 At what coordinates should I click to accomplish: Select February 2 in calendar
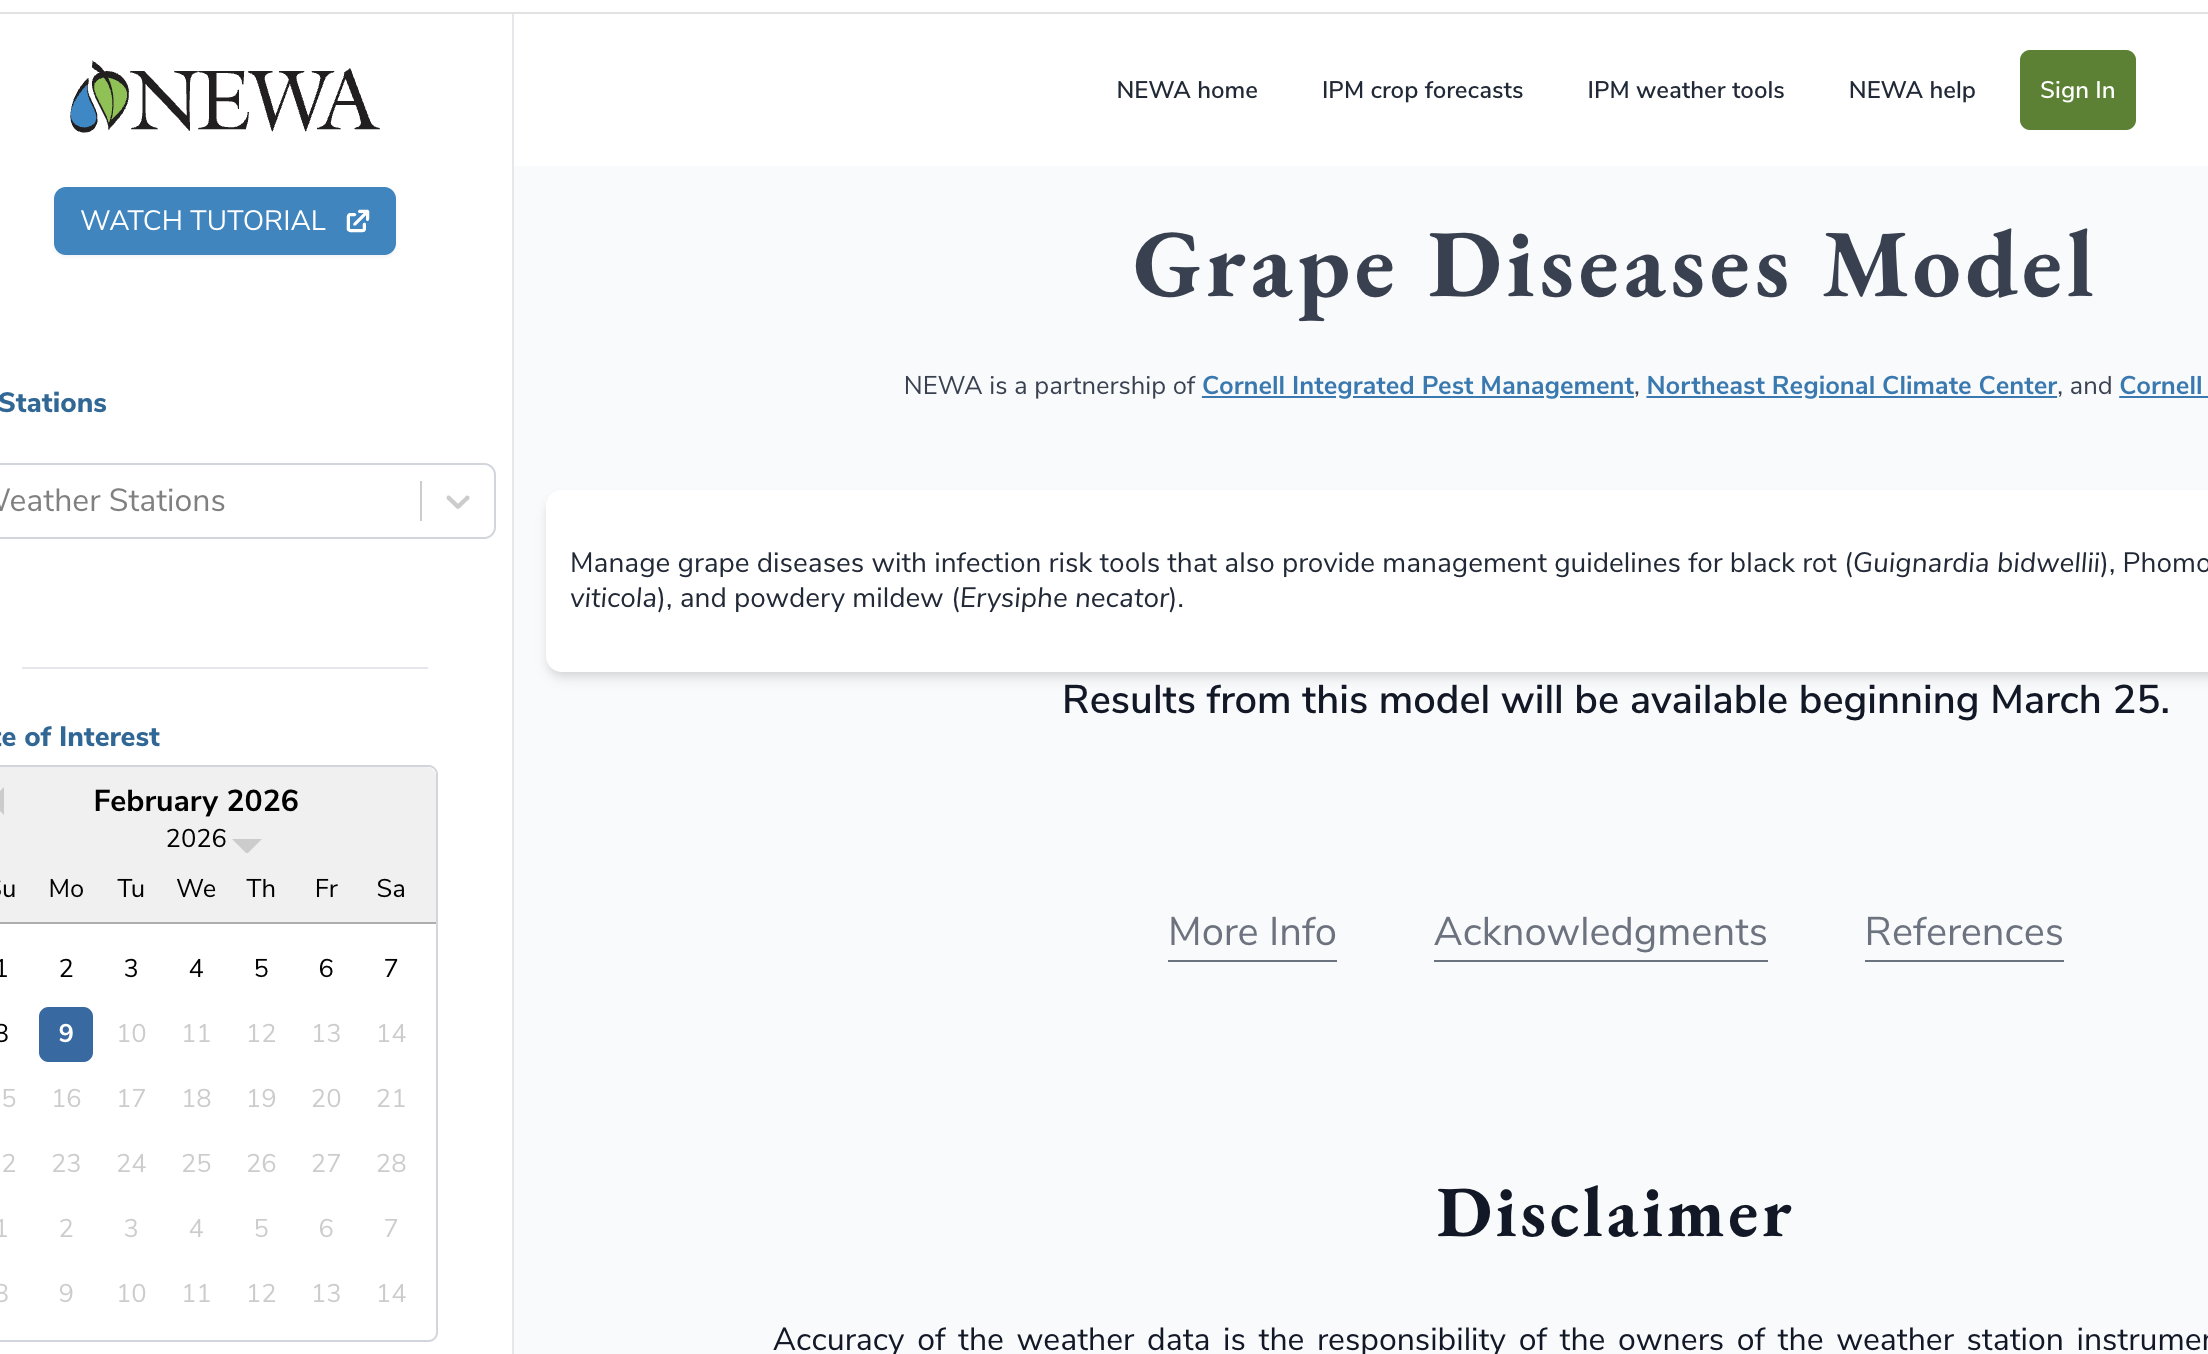pyautogui.click(x=66, y=969)
